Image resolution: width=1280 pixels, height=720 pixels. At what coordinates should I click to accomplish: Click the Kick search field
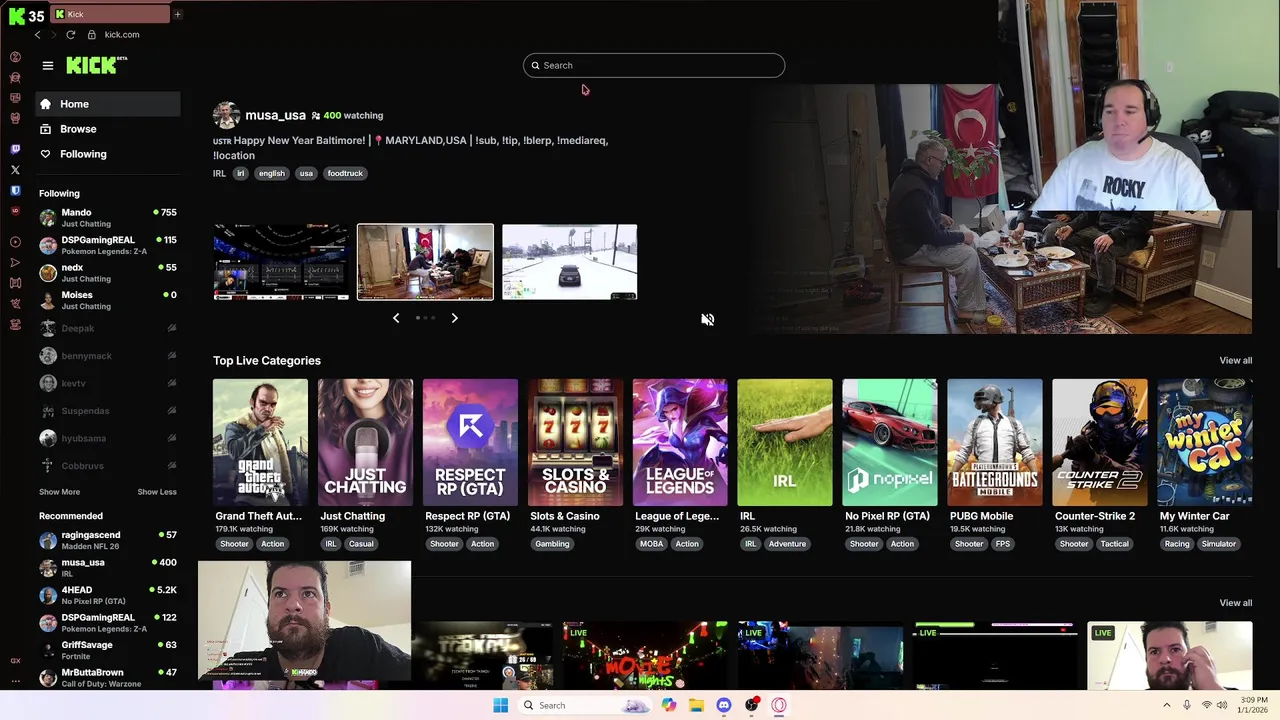pyautogui.click(x=654, y=65)
